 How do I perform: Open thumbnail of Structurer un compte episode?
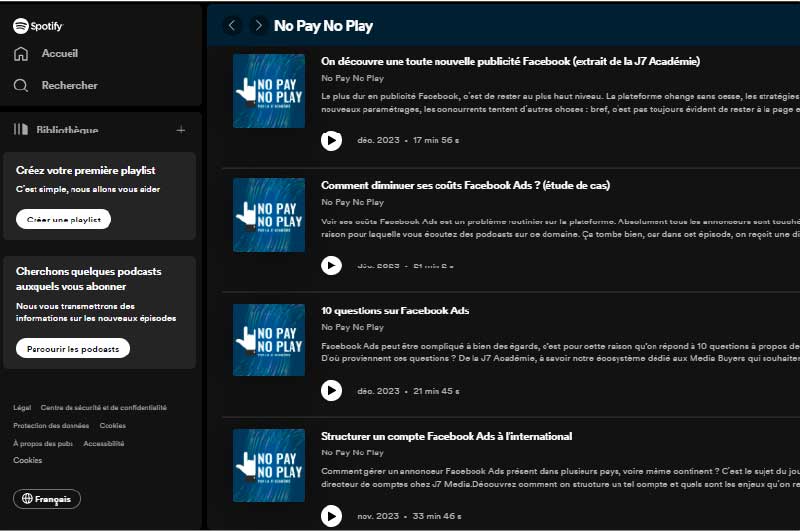pyautogui.click(x=269, y=465)
